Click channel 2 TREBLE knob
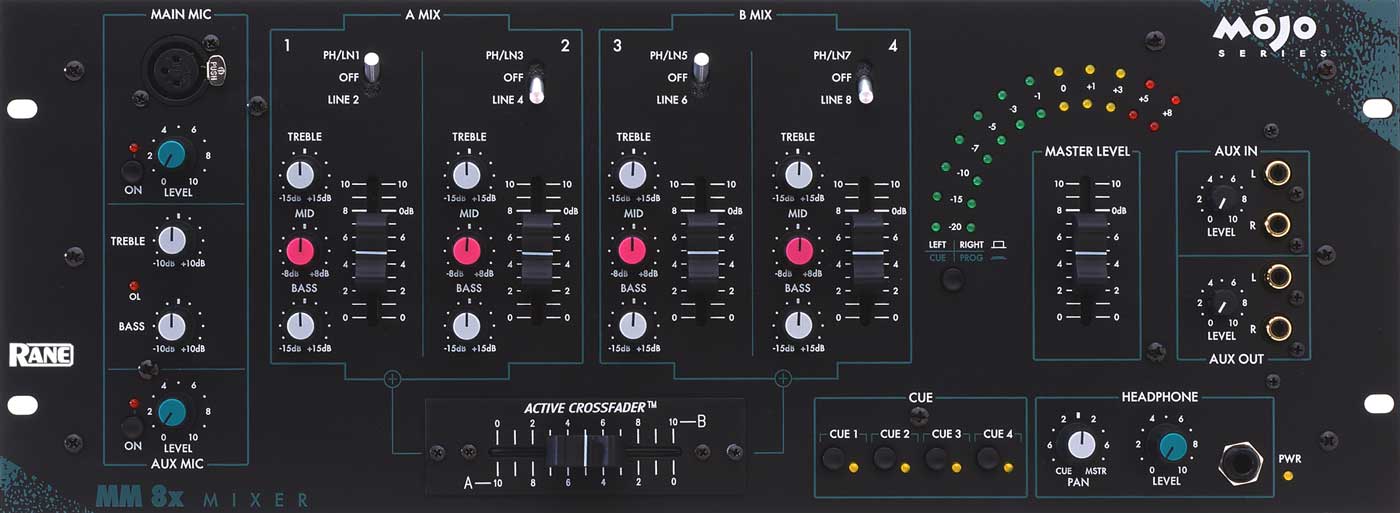Viewport: 1400px width, 513px height. coord(467,175)
